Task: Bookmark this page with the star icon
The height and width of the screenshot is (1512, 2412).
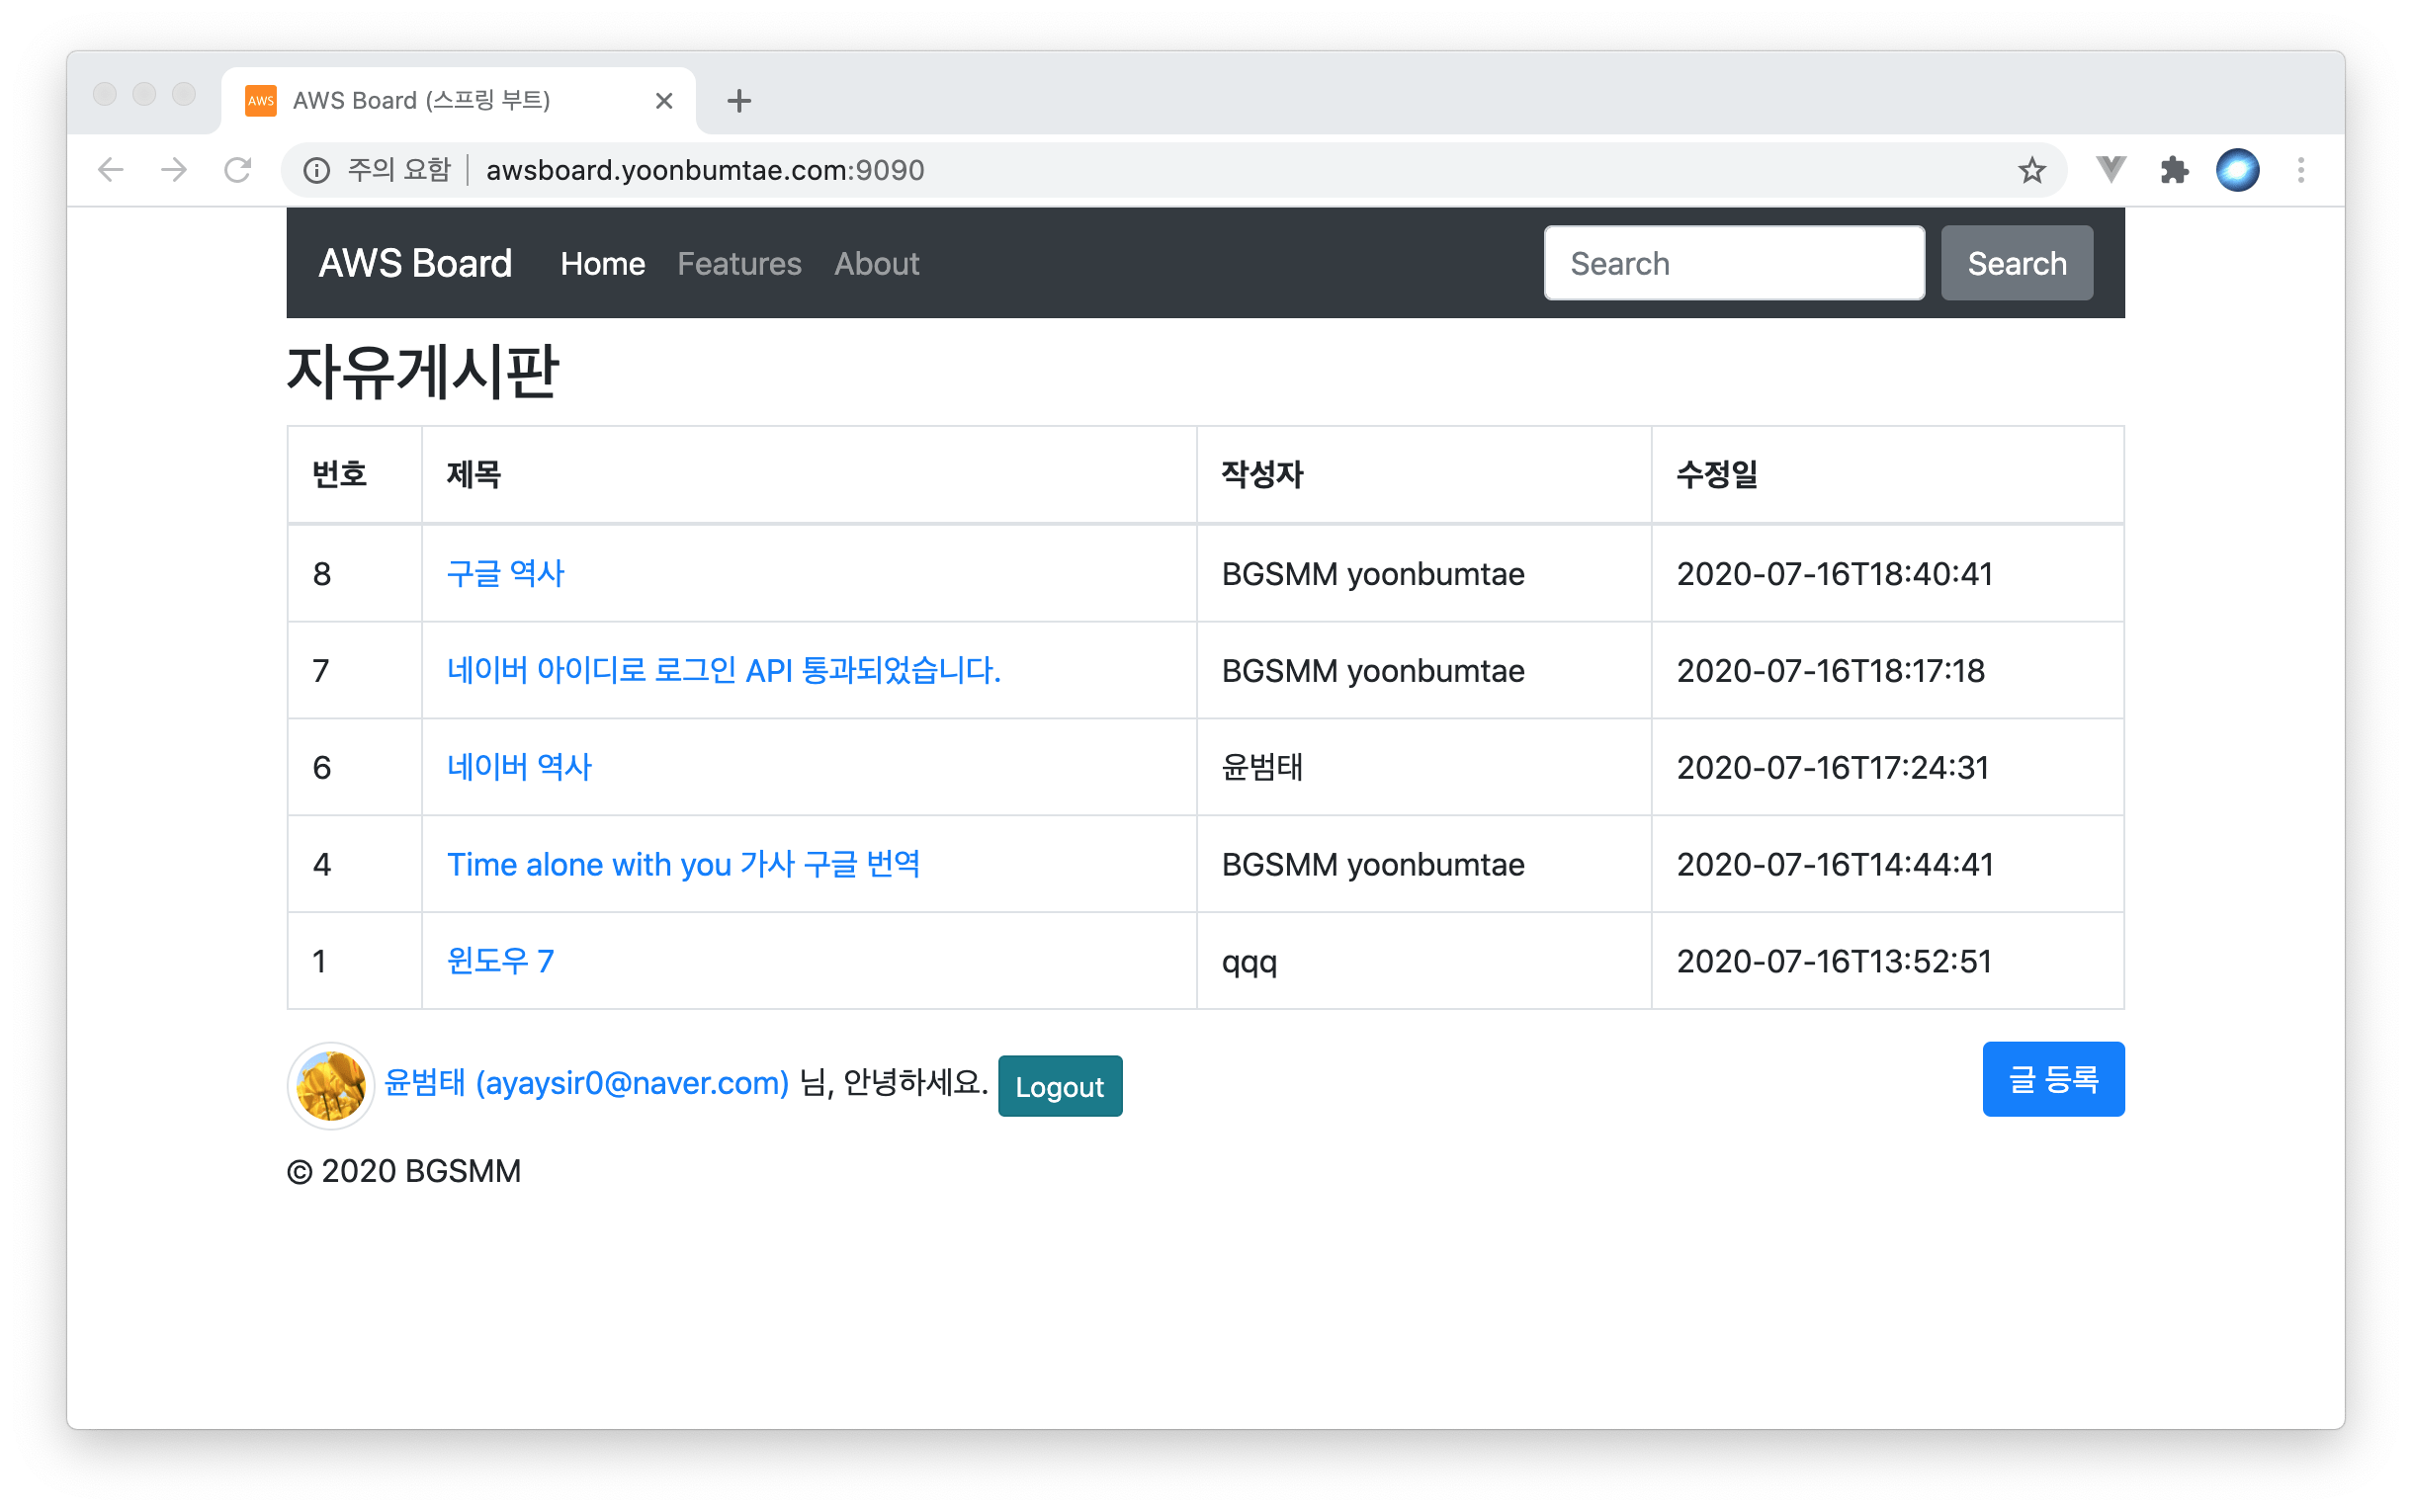Action: 2031,170
